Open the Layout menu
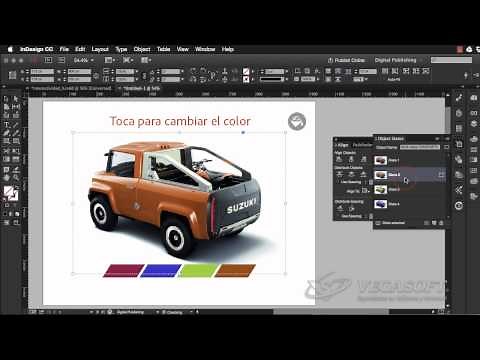The height and width of the screenshot is (360, 480). (100, 49)
